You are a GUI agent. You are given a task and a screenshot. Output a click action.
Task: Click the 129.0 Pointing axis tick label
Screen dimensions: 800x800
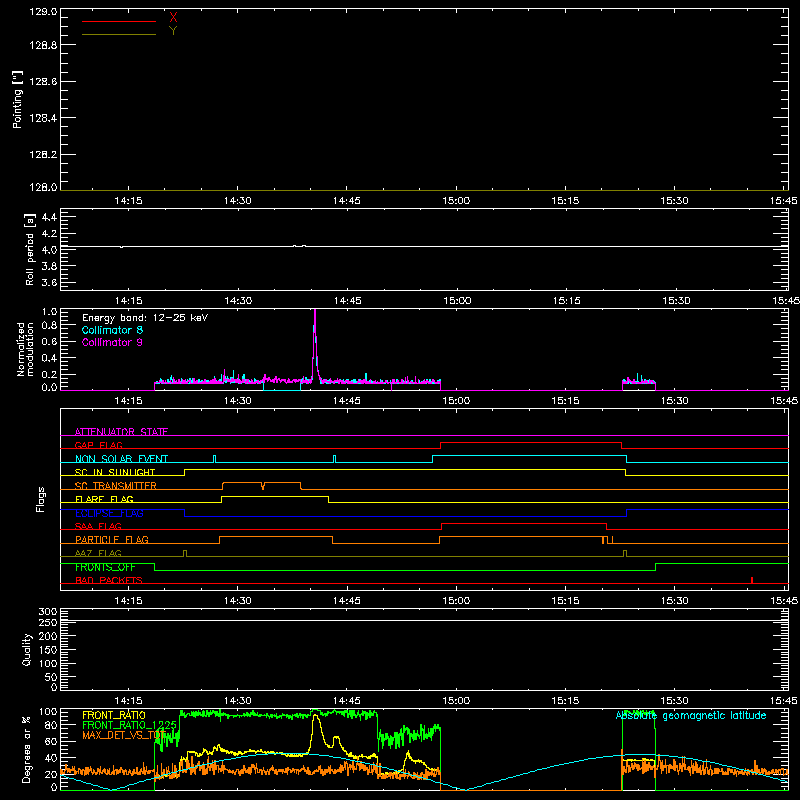43,12
